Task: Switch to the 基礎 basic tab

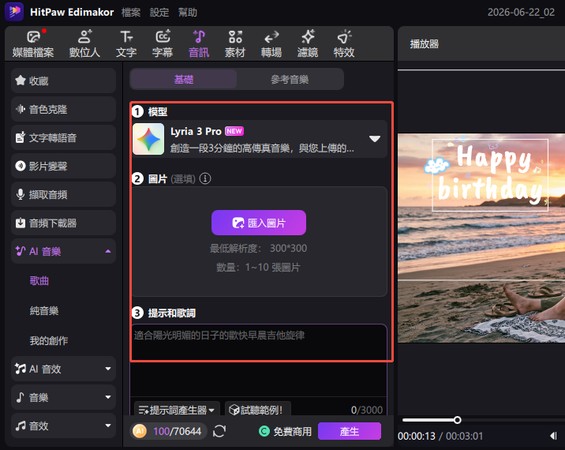Action: 184,79
